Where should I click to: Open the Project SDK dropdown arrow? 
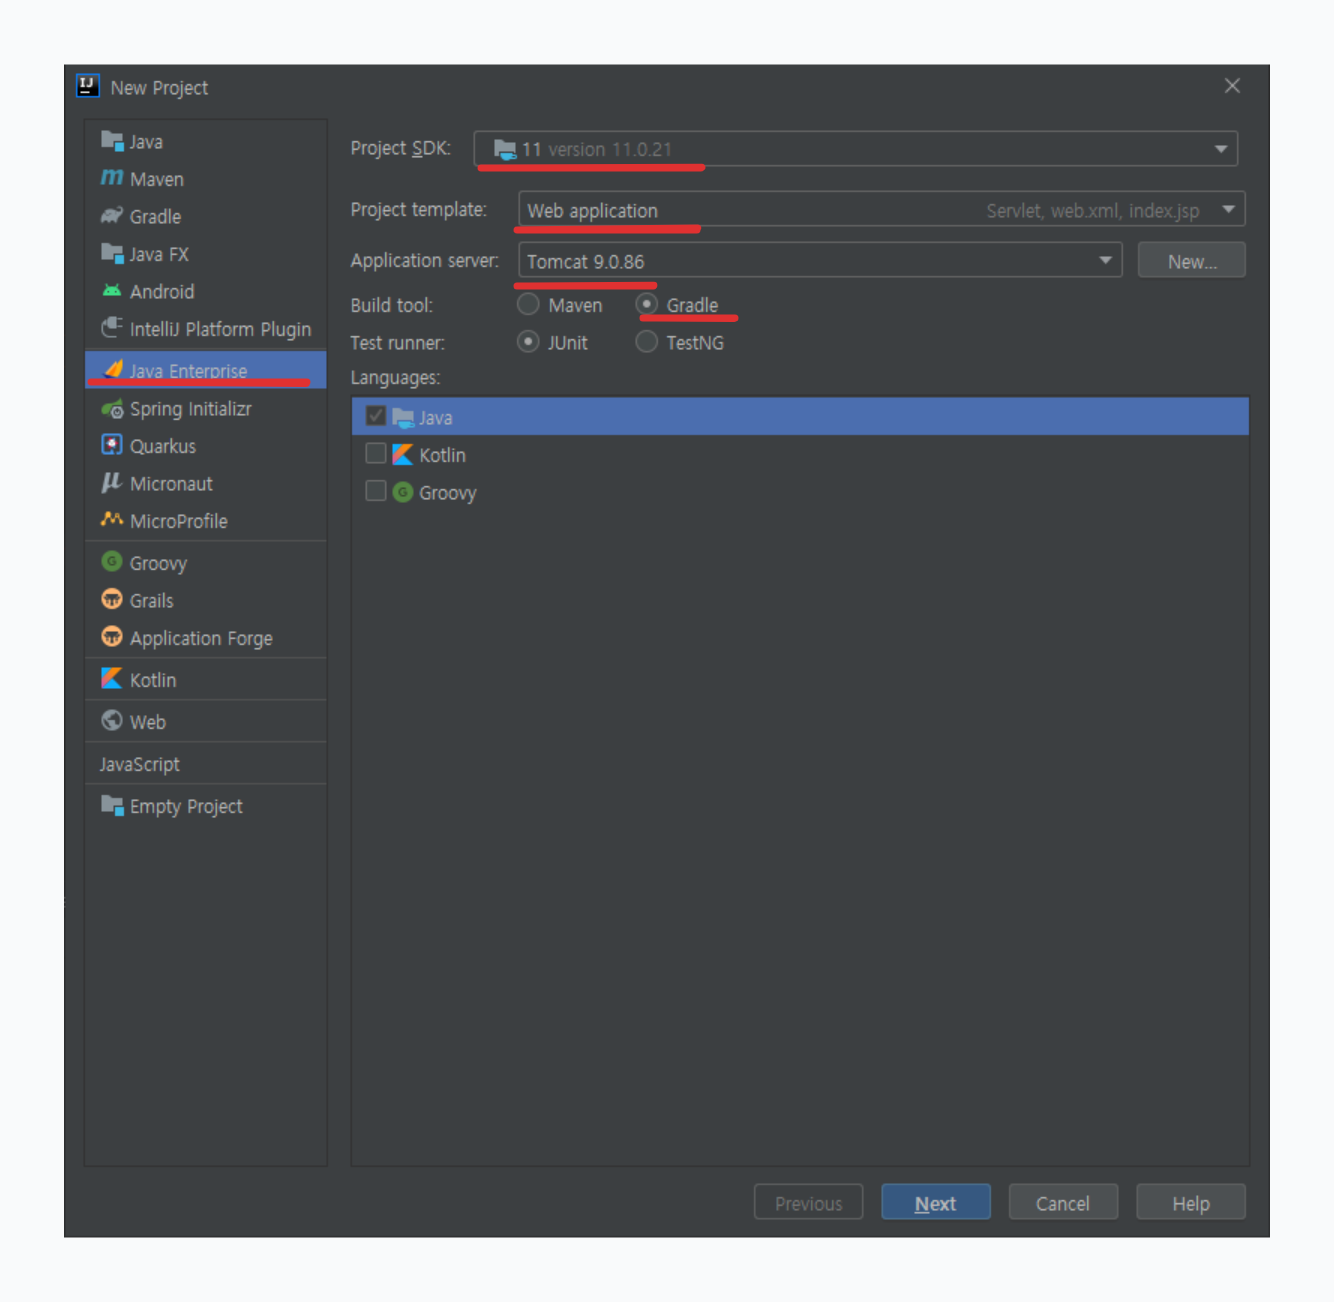(x=1221, y=149)
